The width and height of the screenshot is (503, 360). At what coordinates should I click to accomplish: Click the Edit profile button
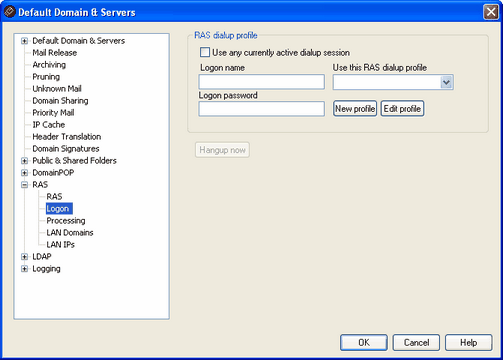tap(402, 109)
